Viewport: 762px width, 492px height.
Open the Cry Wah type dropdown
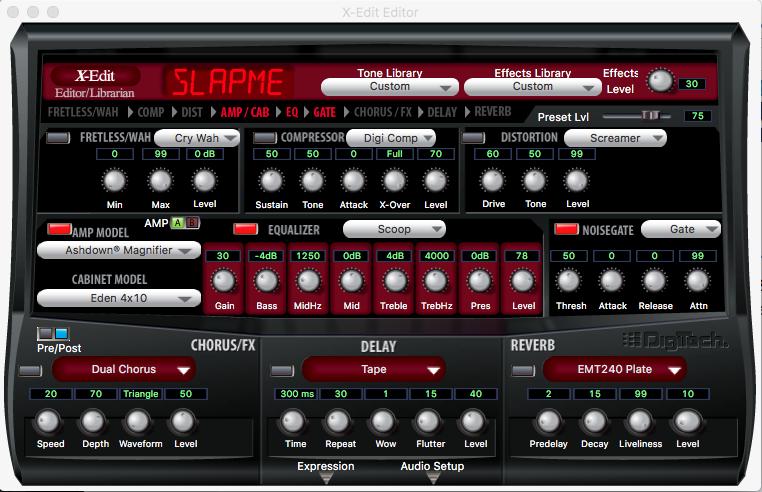click(x=197, y=138)
